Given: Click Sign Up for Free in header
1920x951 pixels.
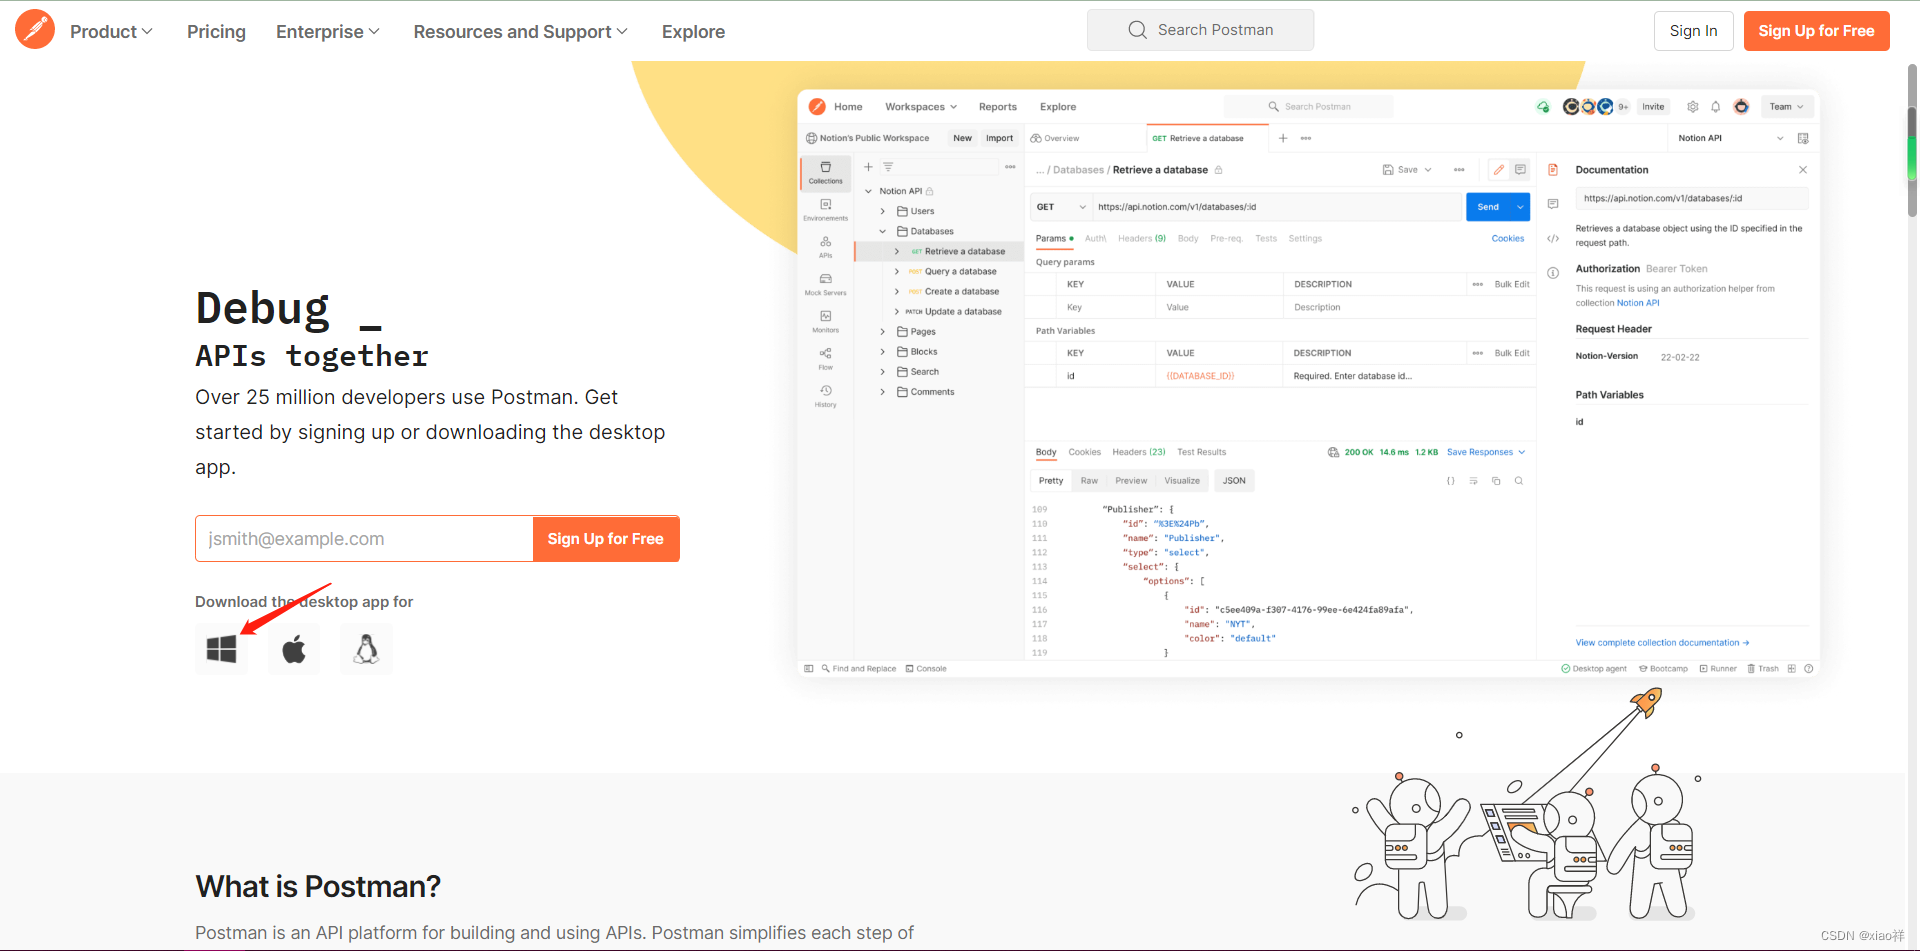Looking at the screenshot, I should click(1816, 31).
